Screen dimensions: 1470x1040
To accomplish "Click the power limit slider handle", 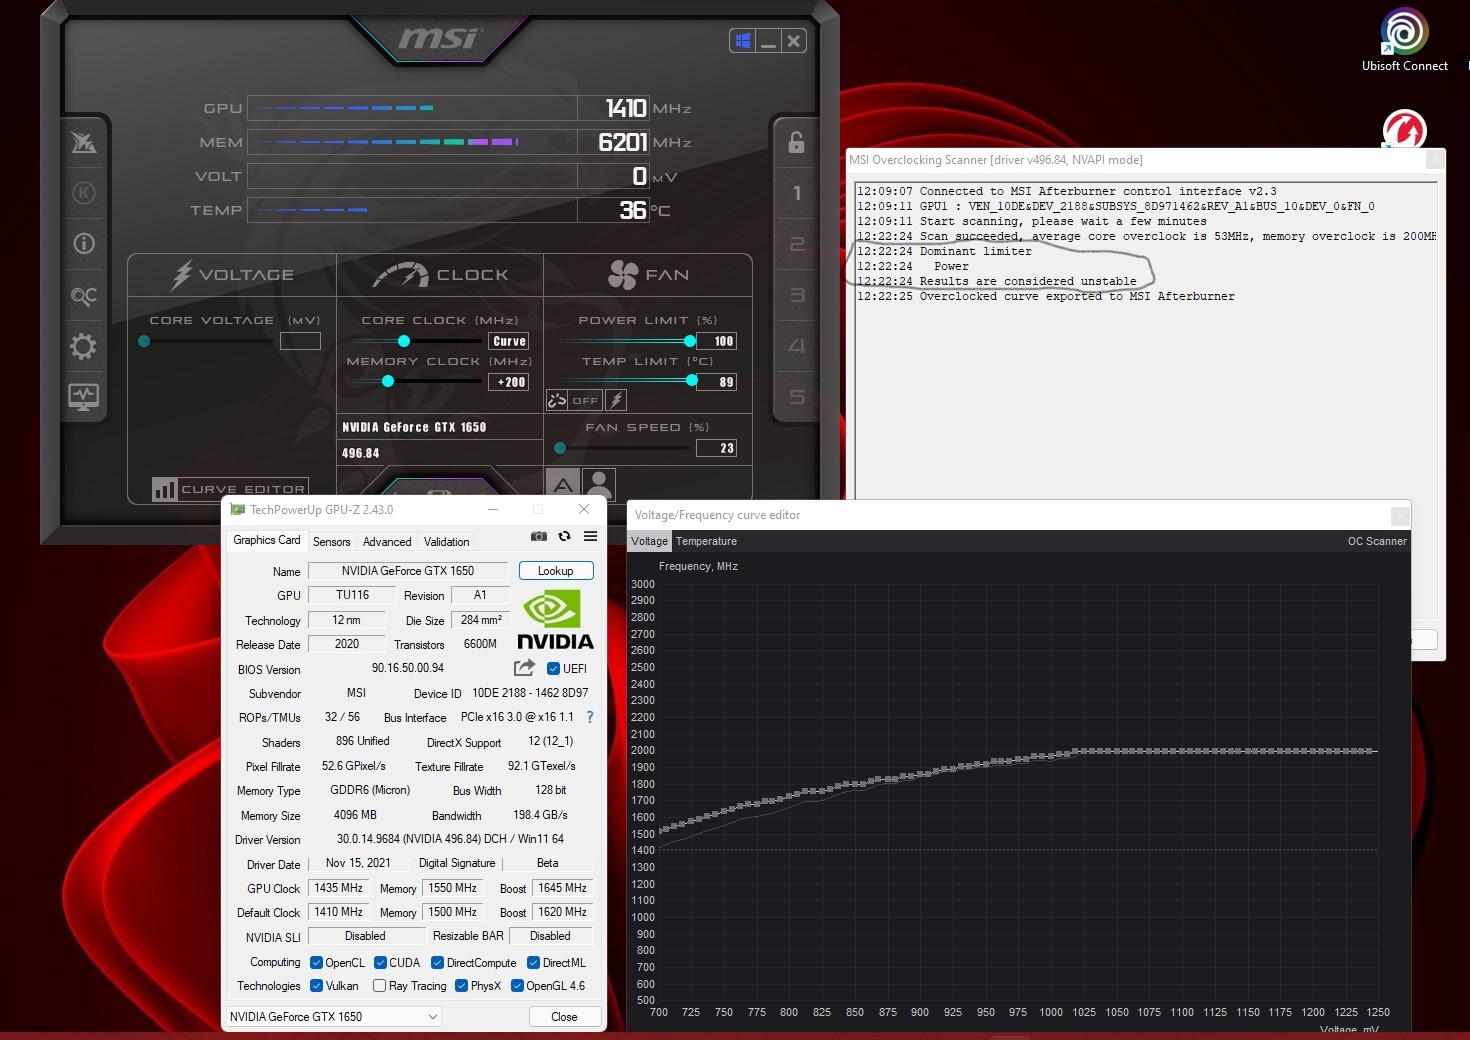I will coord(690,341).
